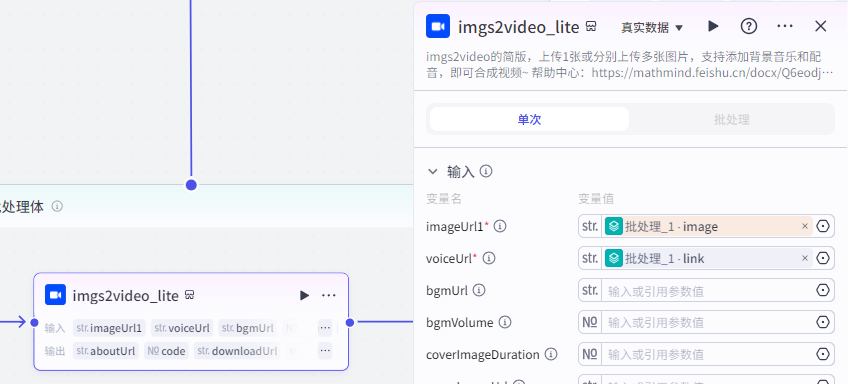Open more options menu in panel header

(x=785, y=26)
